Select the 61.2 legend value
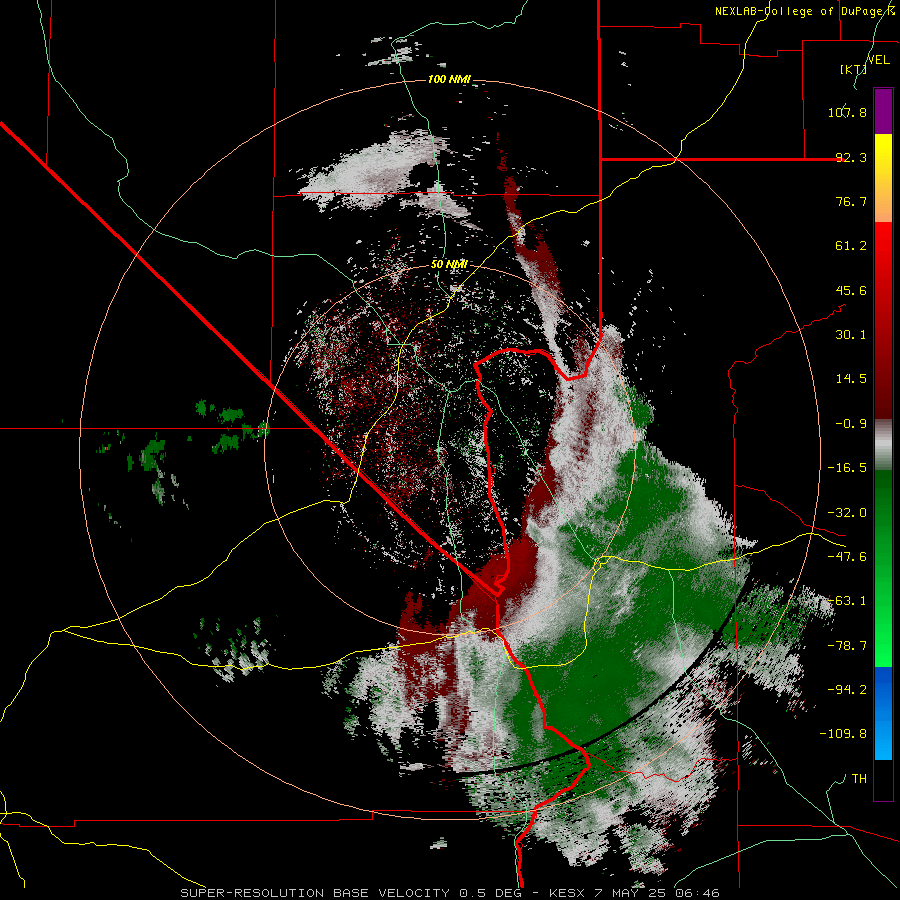The image size is (900, 900). click(851, 246)
